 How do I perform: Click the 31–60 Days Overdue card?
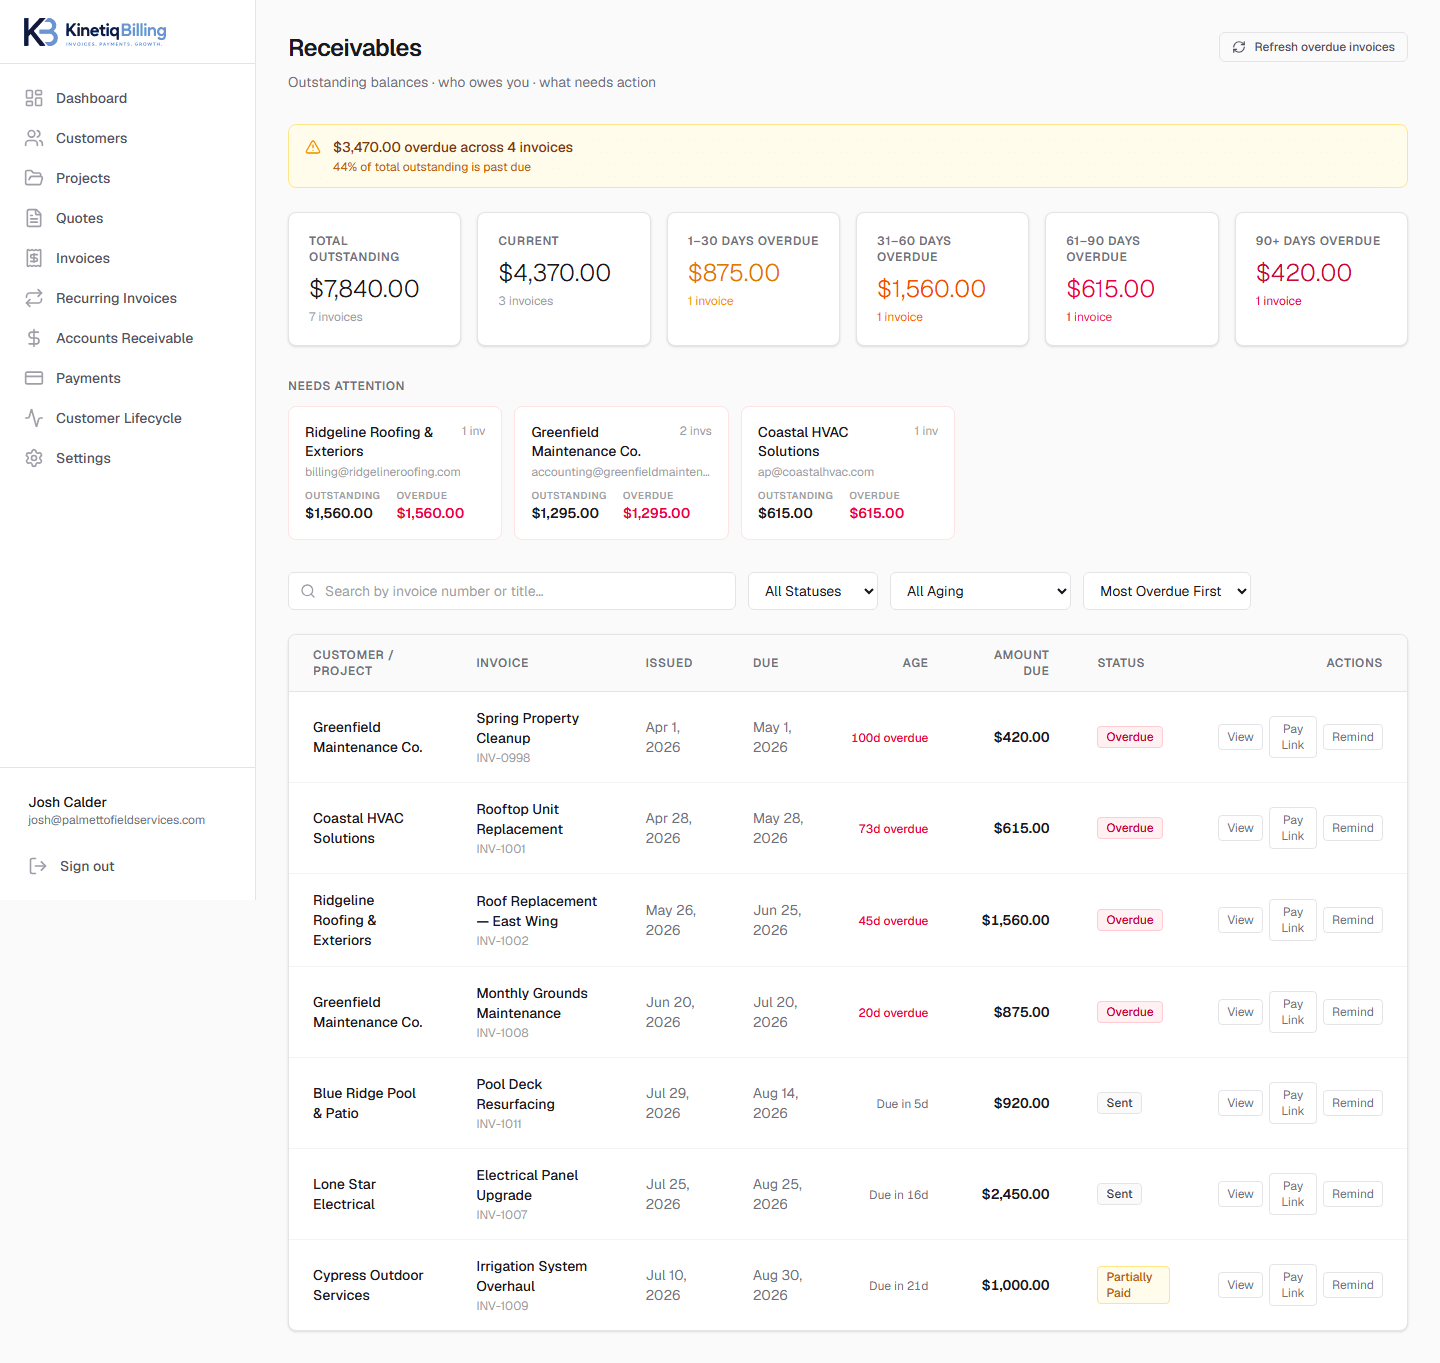click(942, 279)
